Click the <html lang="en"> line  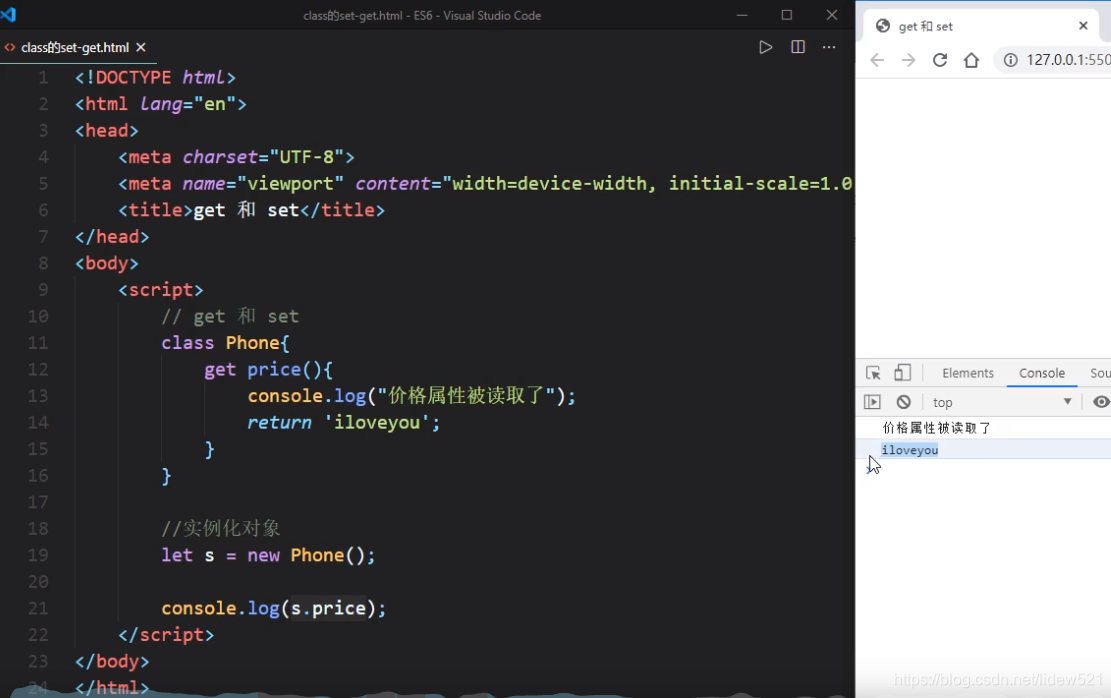click(161, 104)
